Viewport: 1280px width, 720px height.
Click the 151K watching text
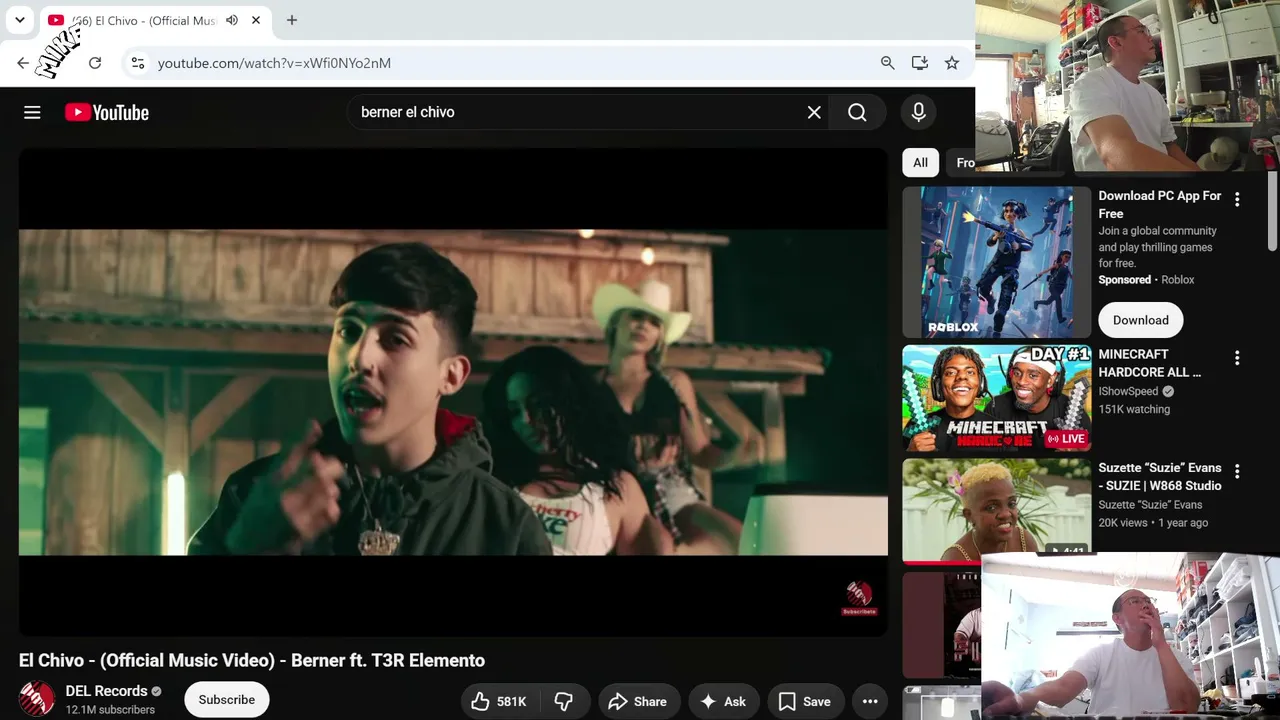tap(1134, 409)
